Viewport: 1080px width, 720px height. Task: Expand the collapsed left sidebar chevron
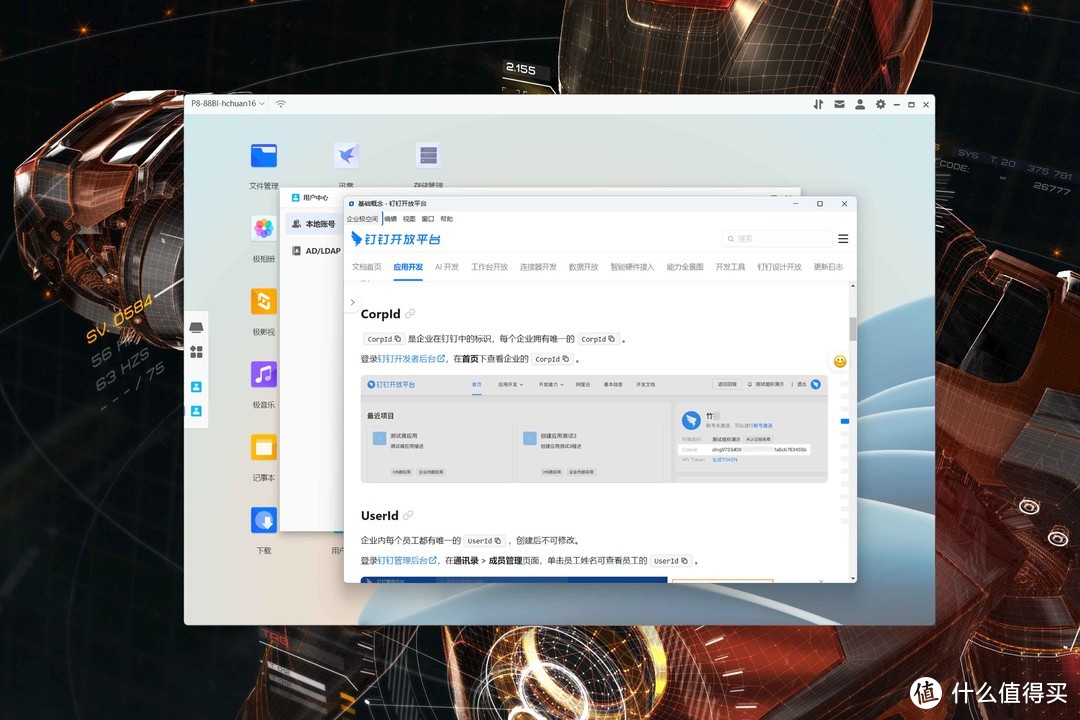click(352, 302)
